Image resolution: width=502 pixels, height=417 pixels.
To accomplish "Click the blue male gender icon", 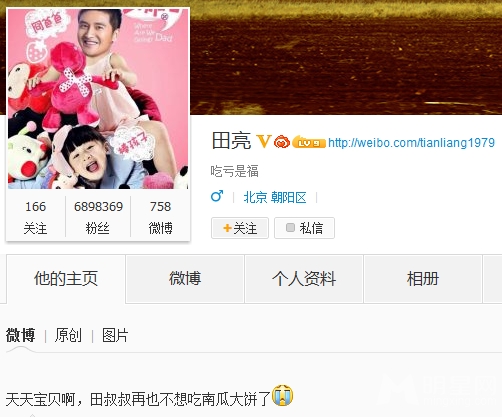I will click(217, 196).
